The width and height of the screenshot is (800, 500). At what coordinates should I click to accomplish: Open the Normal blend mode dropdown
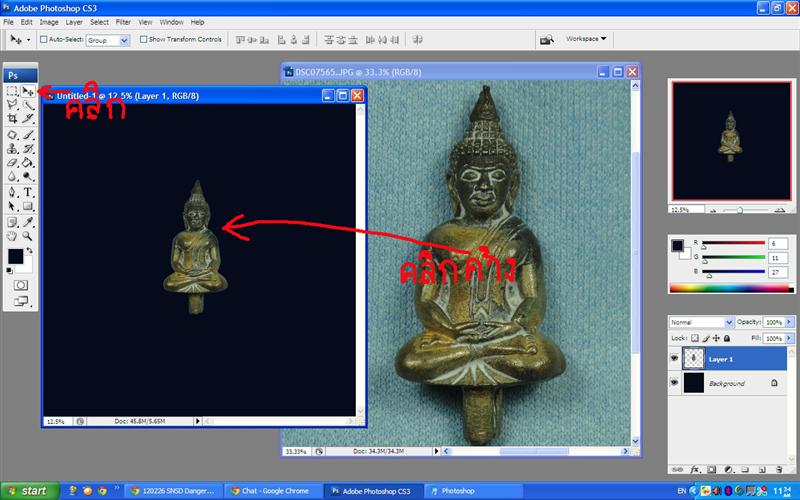point(701,323)
